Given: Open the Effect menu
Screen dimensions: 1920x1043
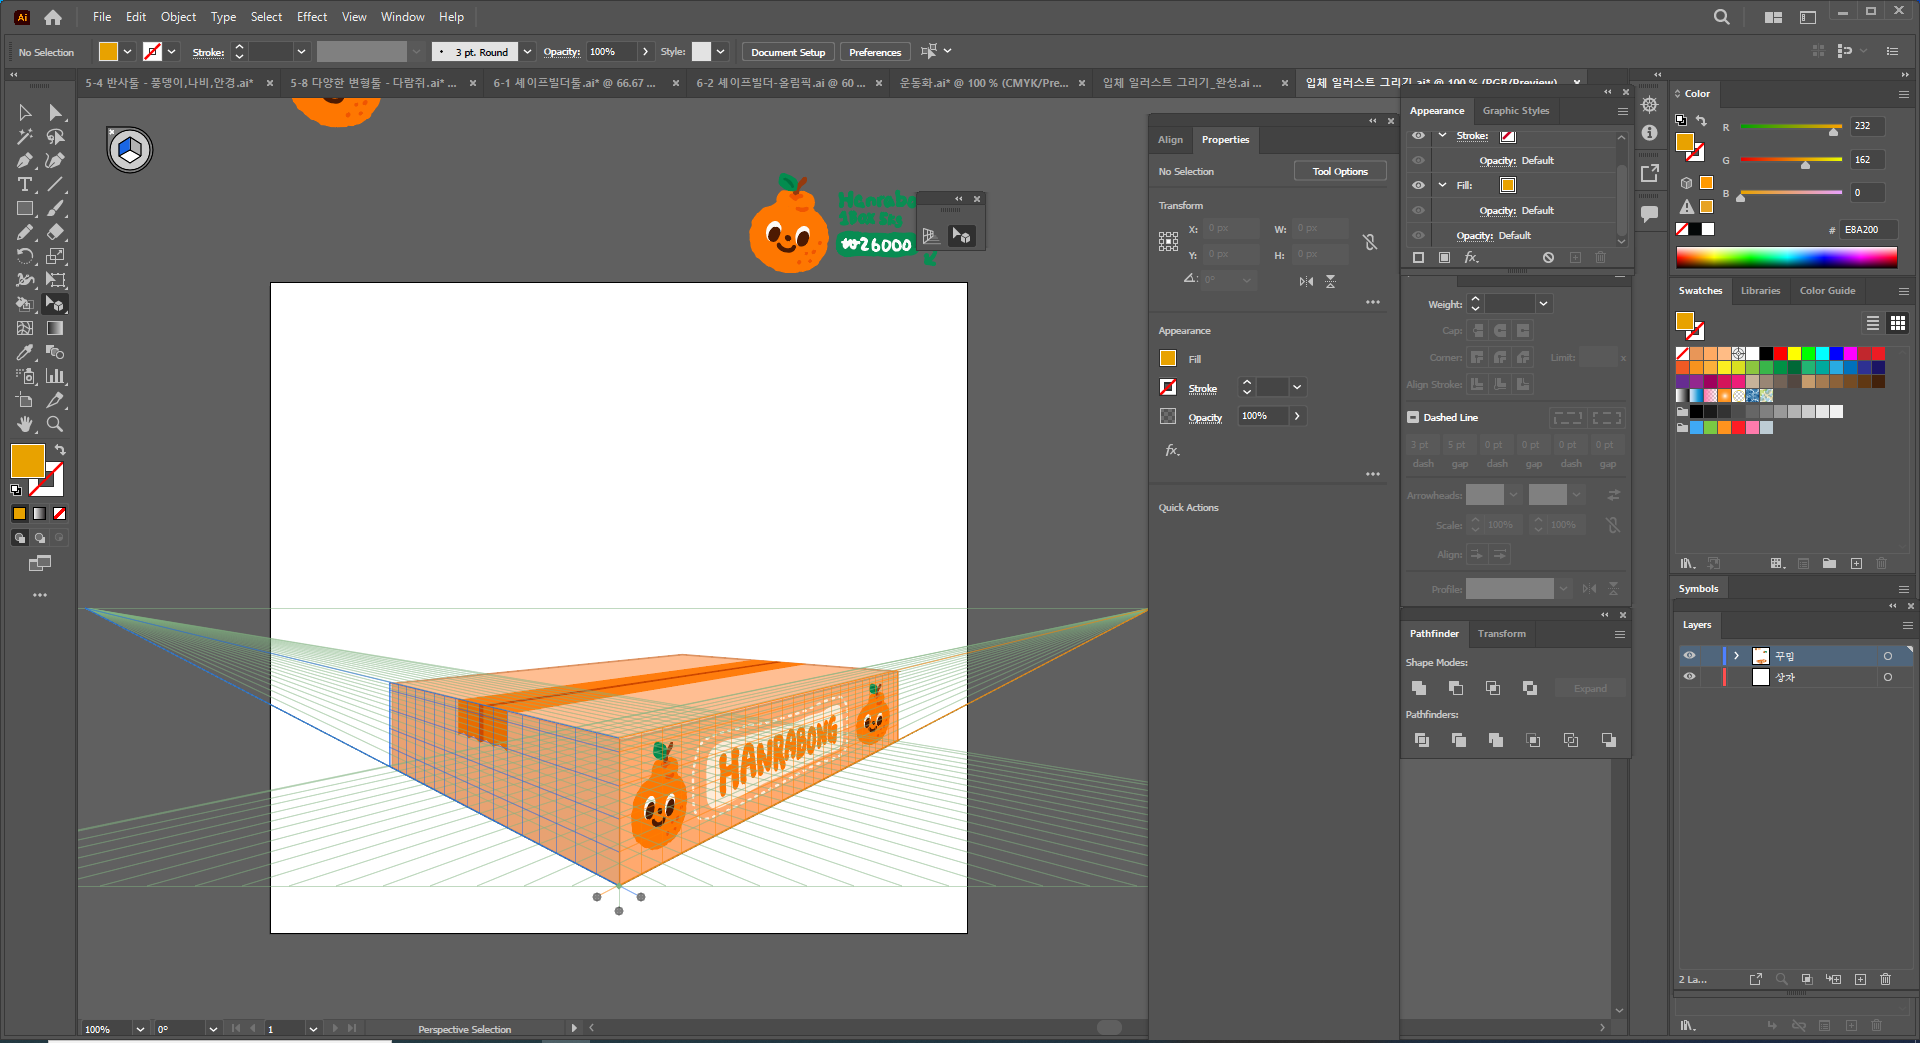Looking at the screenshot, I should 312,17.
